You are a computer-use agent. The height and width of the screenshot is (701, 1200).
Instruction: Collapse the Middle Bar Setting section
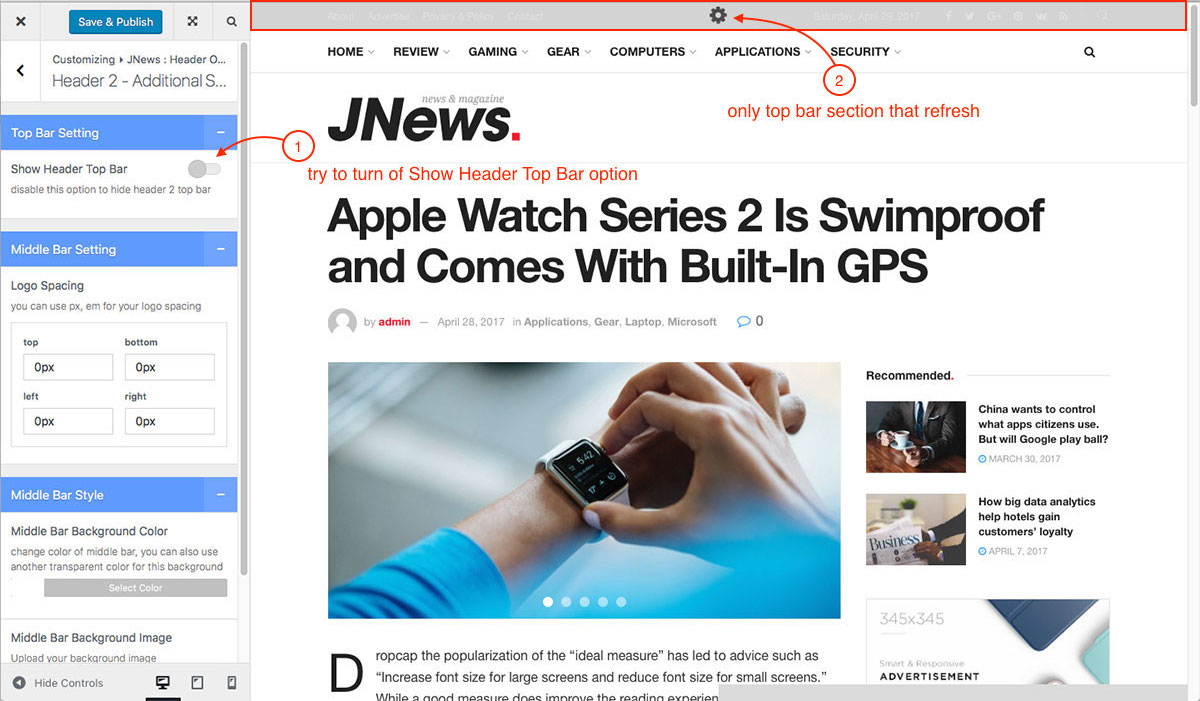pyautogui.click(x=220, y=250)
